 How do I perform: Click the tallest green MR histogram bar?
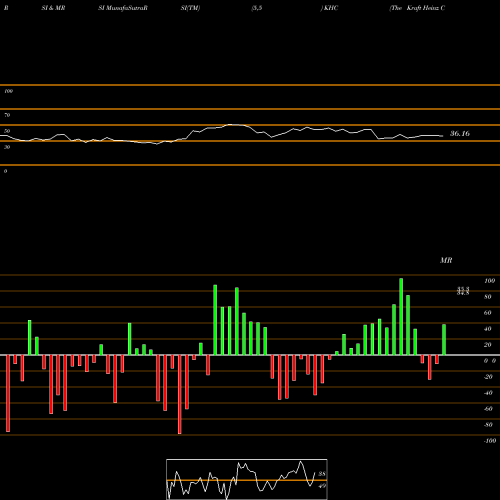point(401,317)
